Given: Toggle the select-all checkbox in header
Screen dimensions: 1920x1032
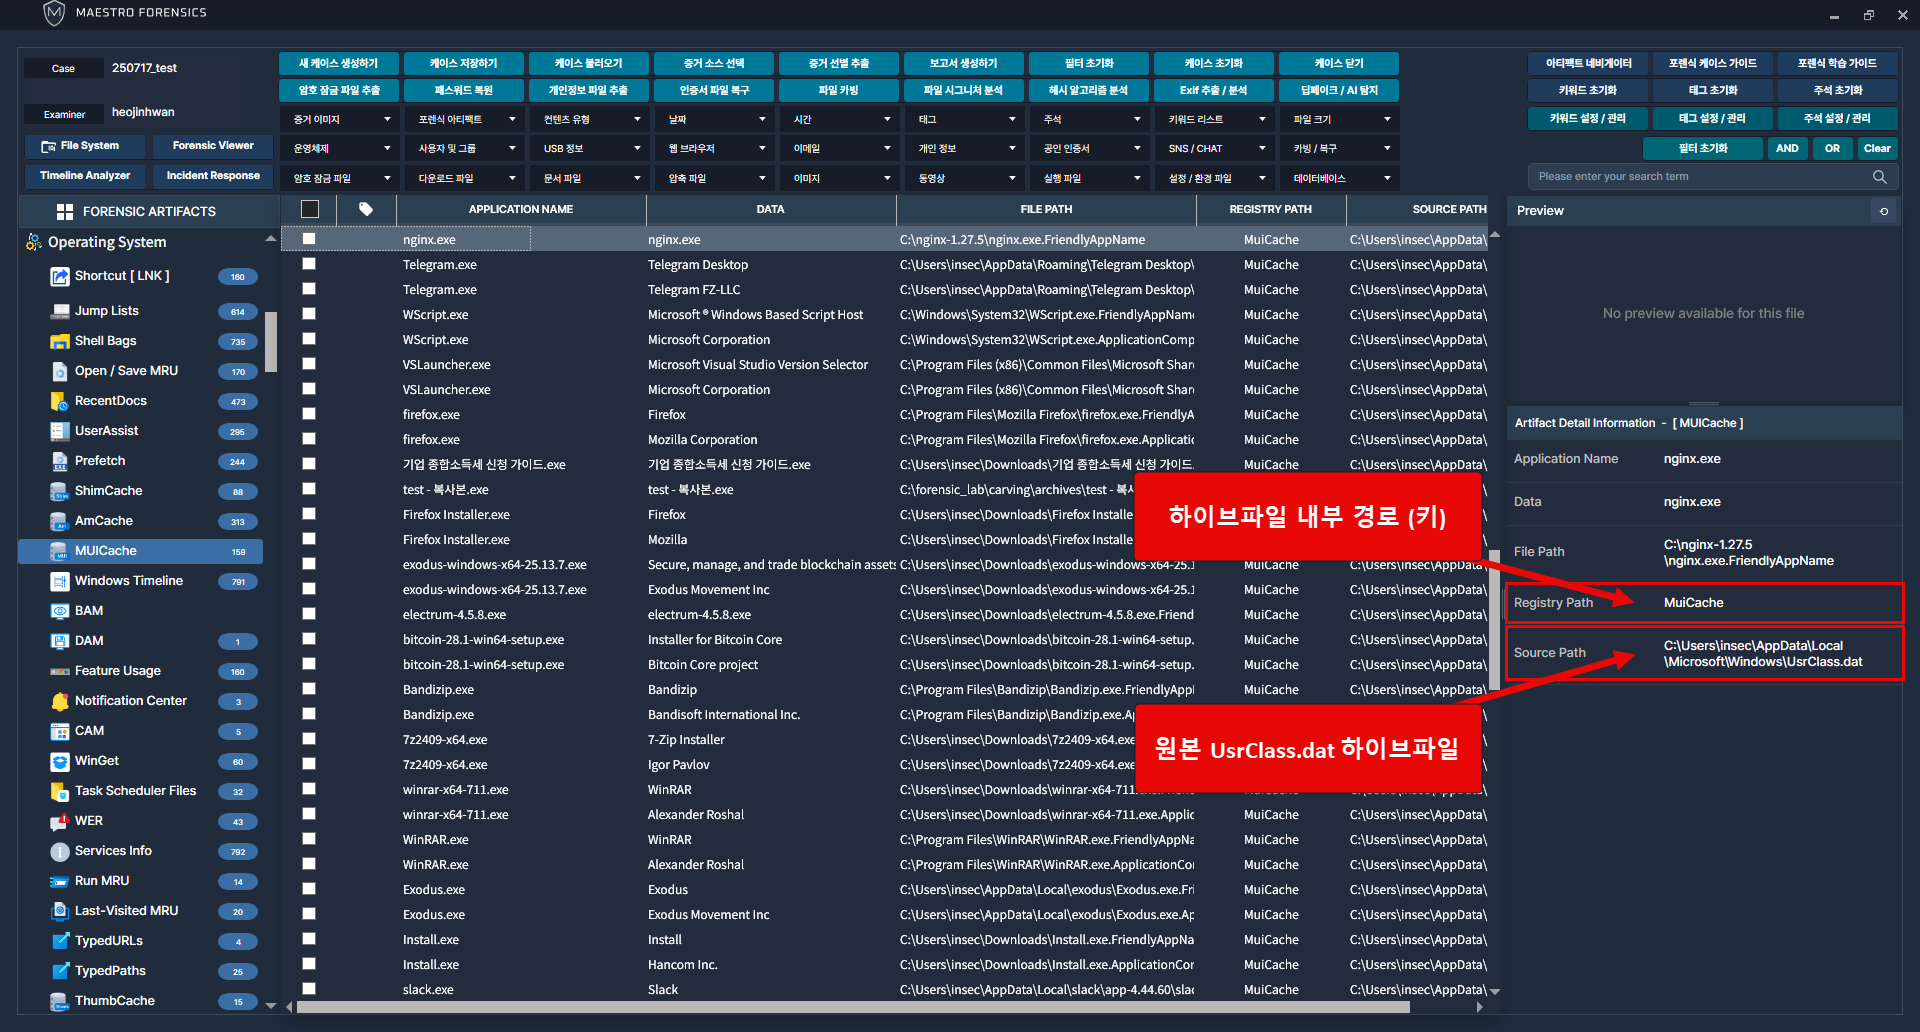Looking at the screenshot, I should (x=310, y=209).
